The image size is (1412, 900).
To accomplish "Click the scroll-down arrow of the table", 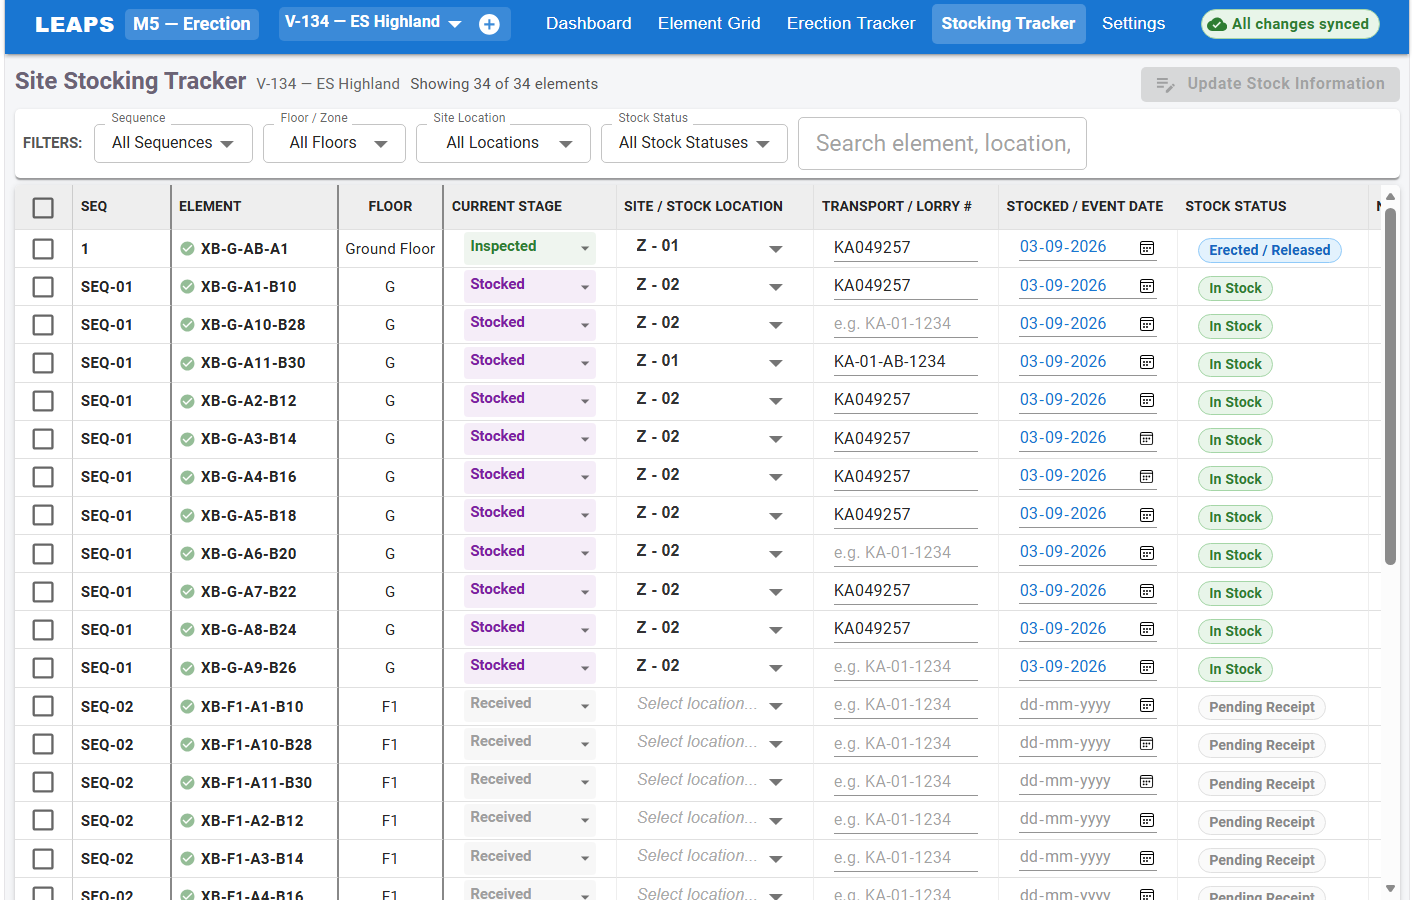I will (x=1390, y=888).
